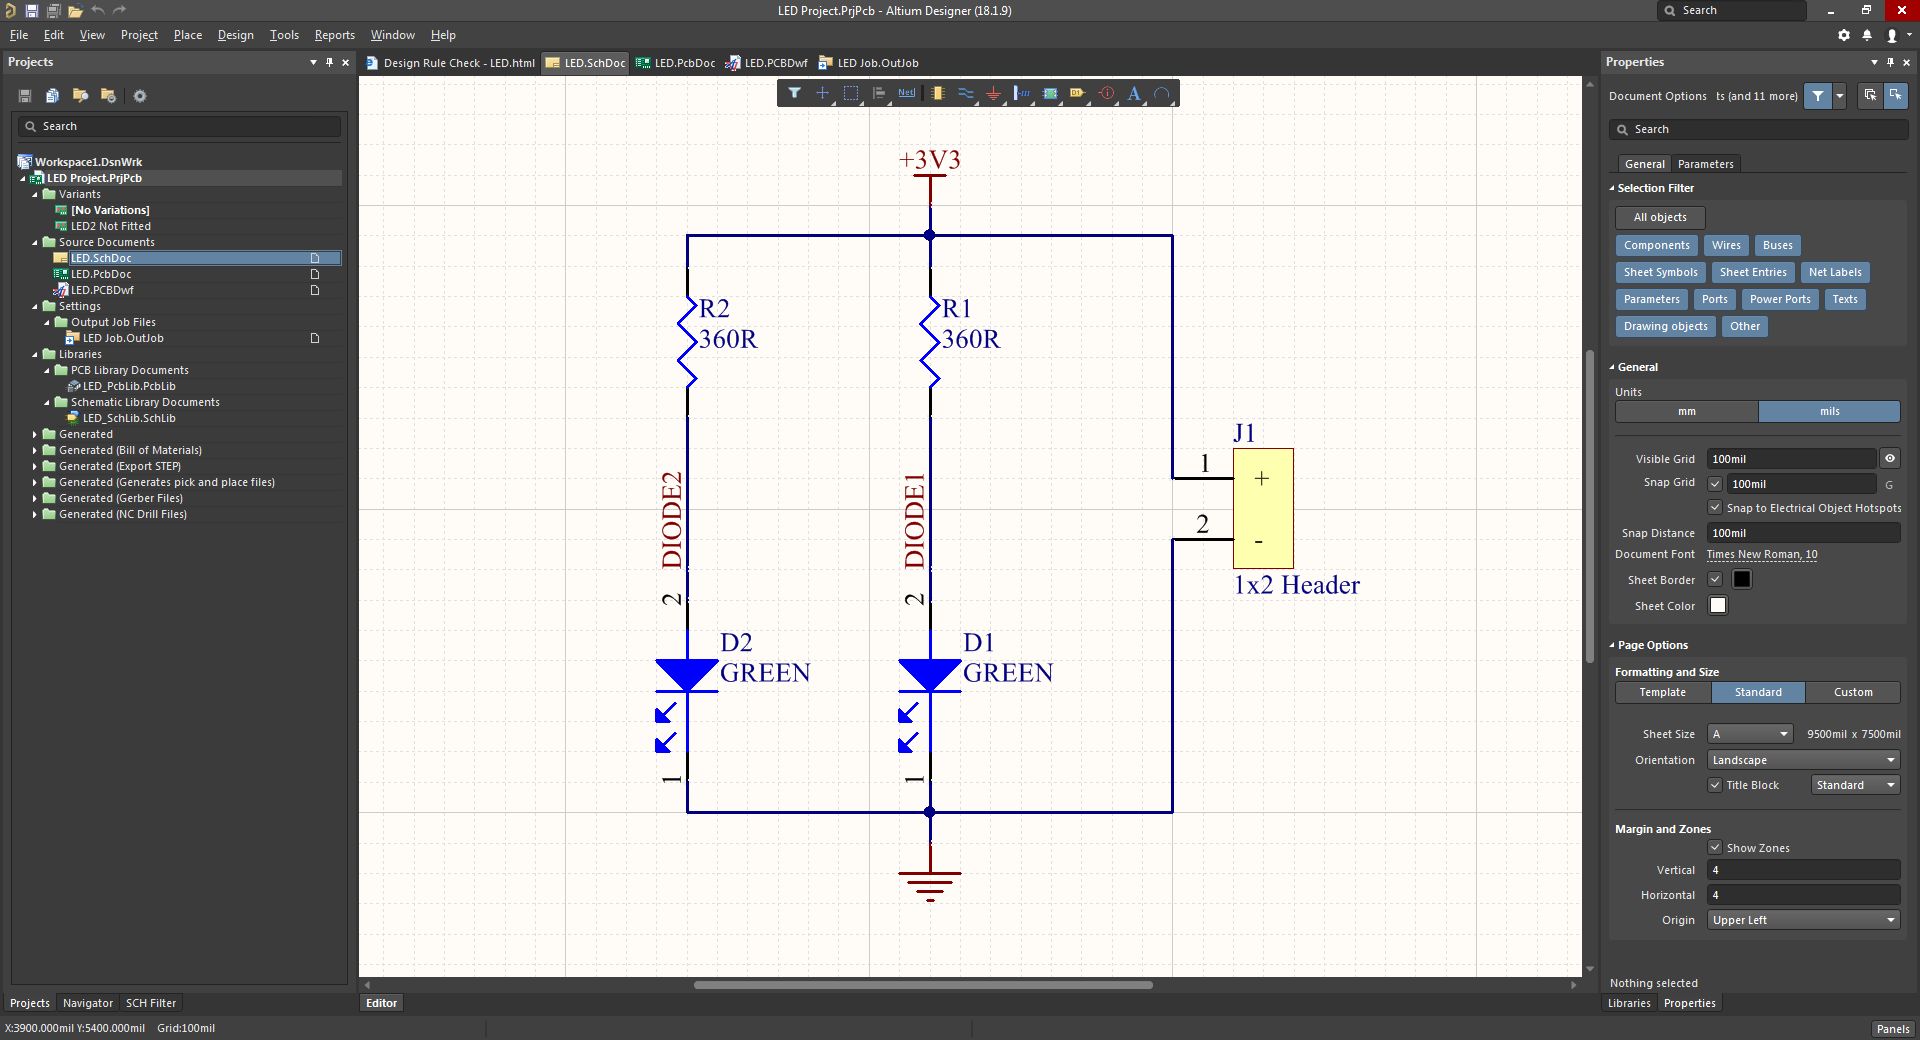
Task: Switch to the LED.PcbDoc tab
Action: [676, 63]
